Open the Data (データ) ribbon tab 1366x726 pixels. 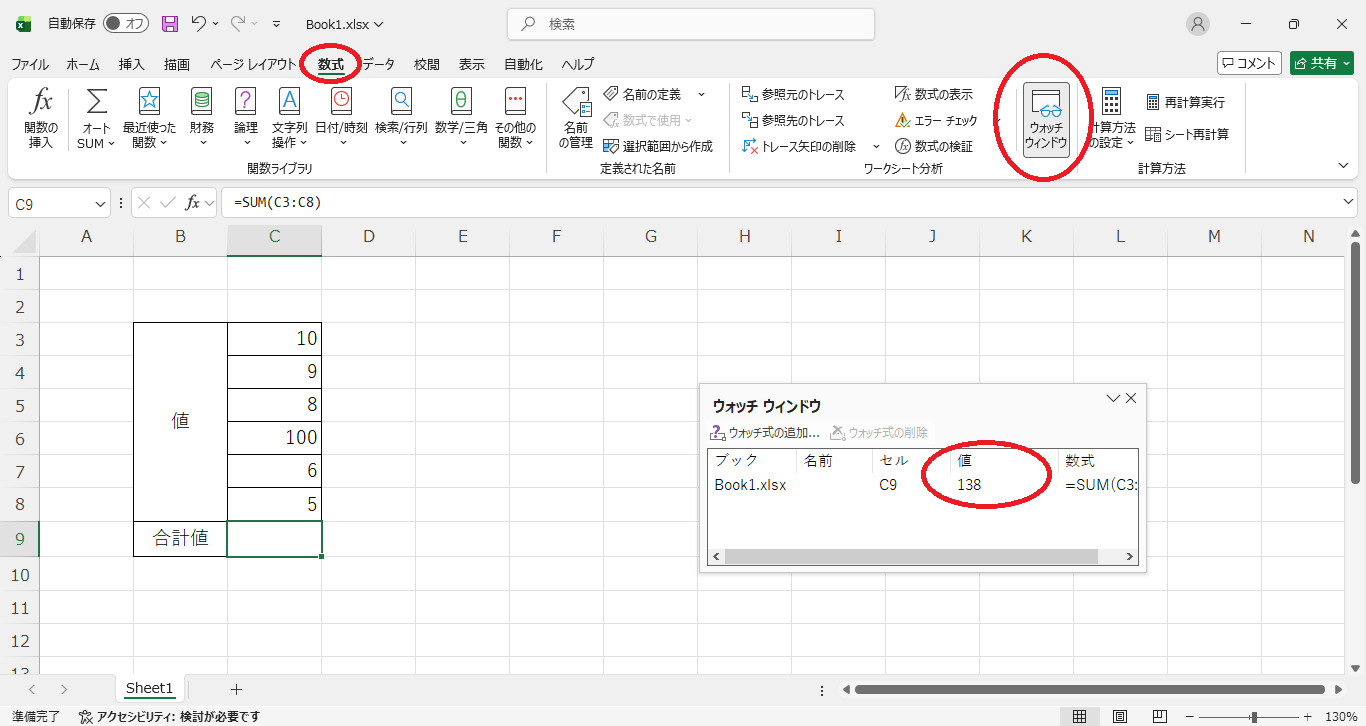378,64
